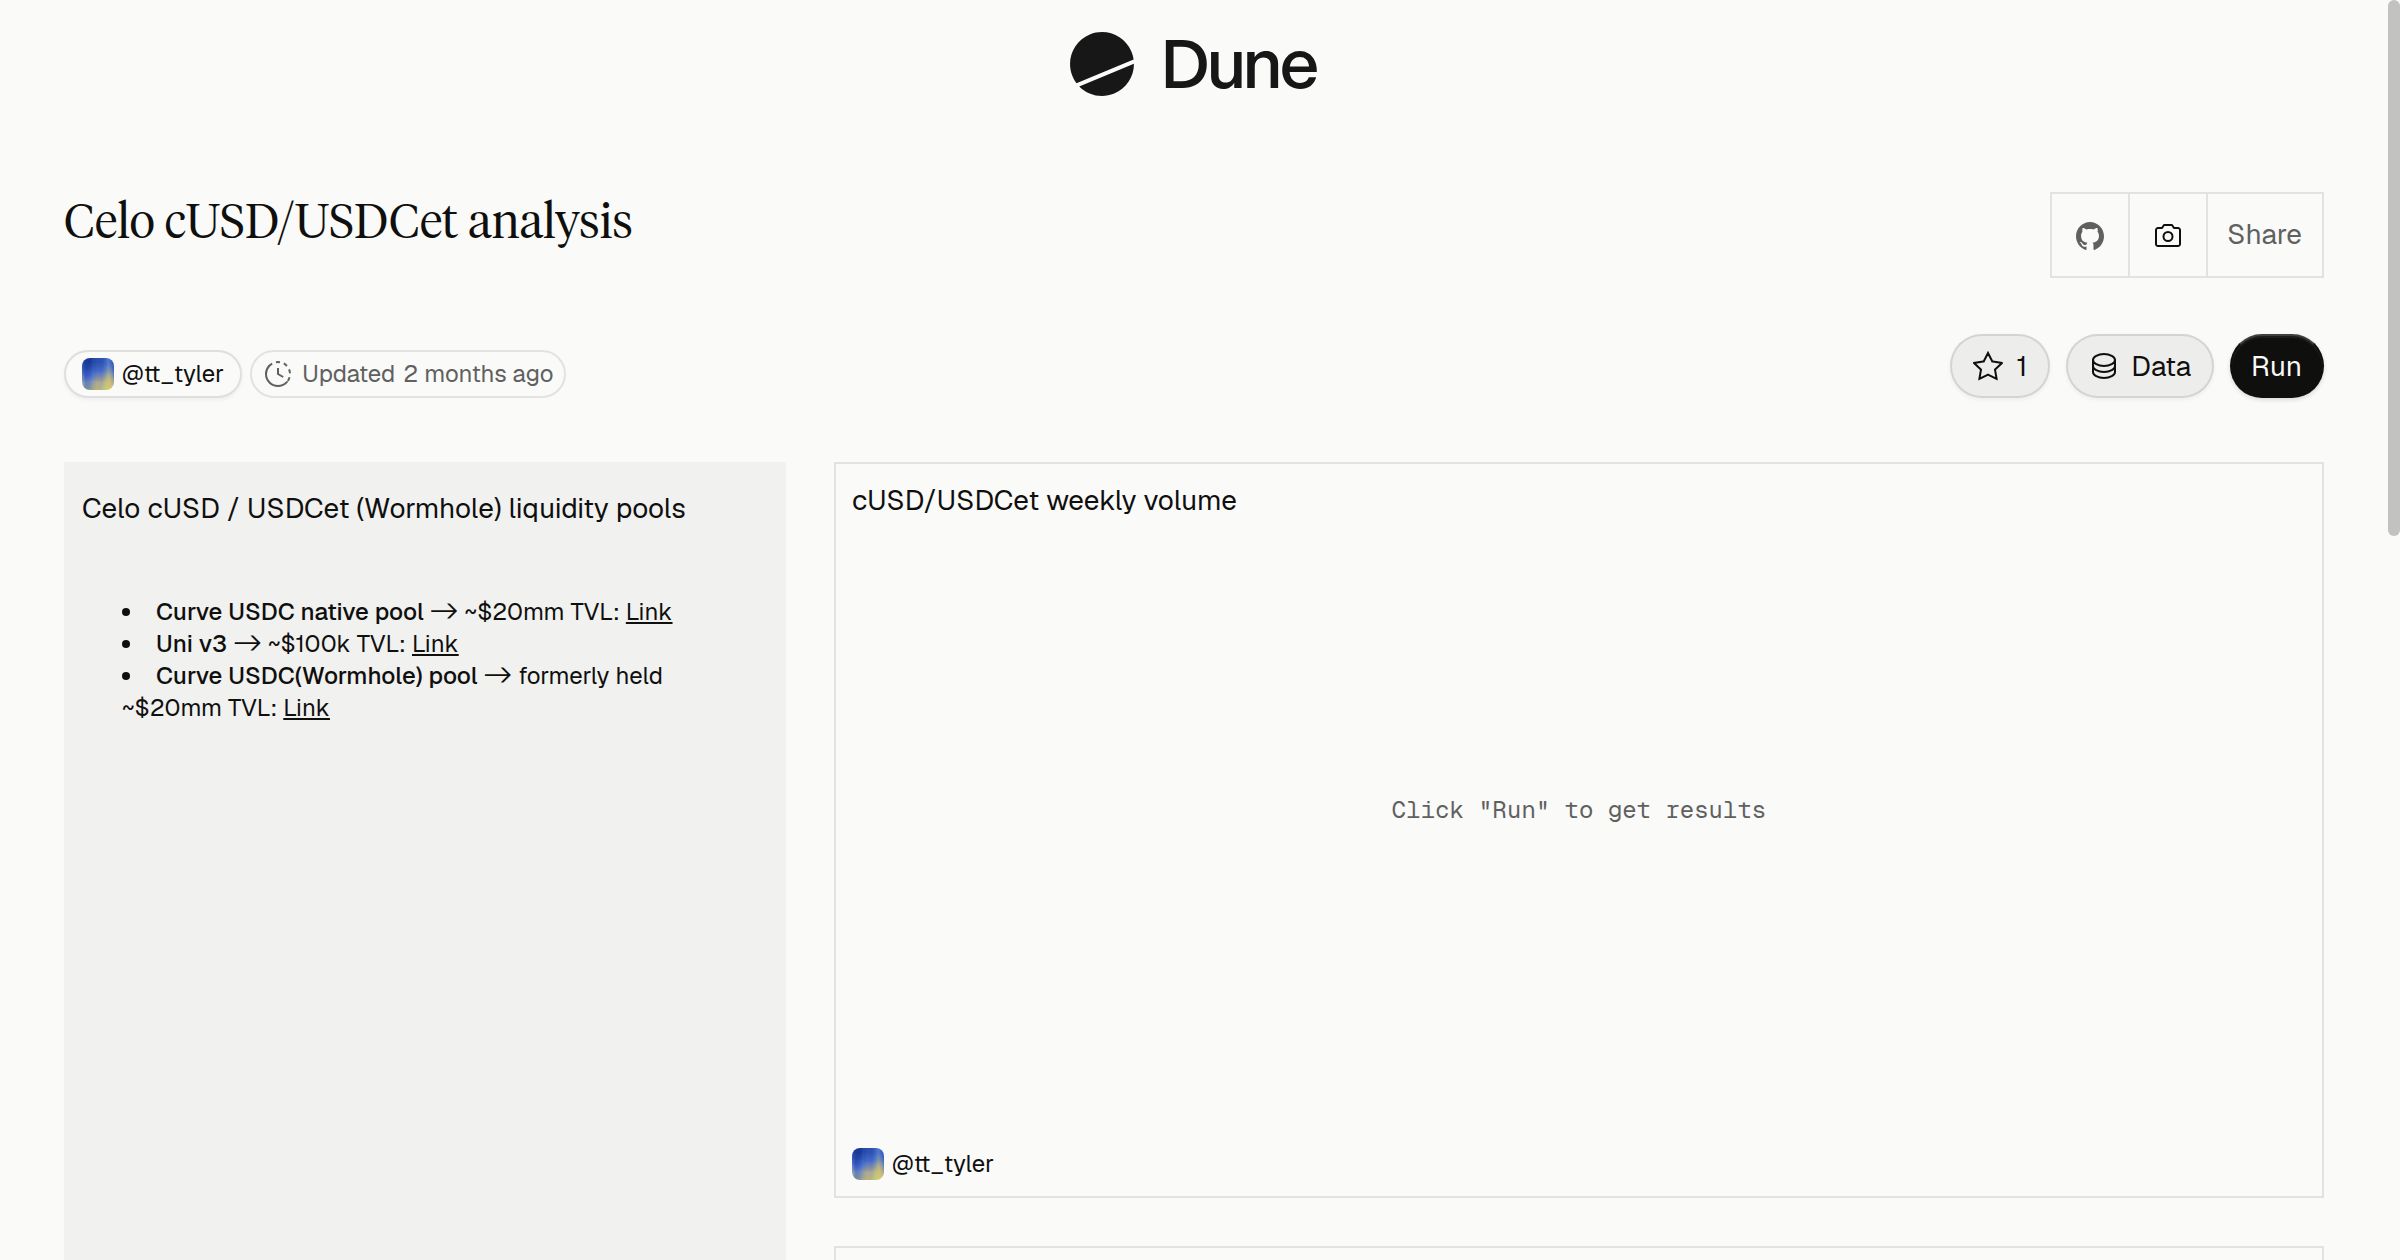This screenshot has width=2400, height=1260.
Task: Click the Dune wordmark text
Action: [x=1239, y=66]
